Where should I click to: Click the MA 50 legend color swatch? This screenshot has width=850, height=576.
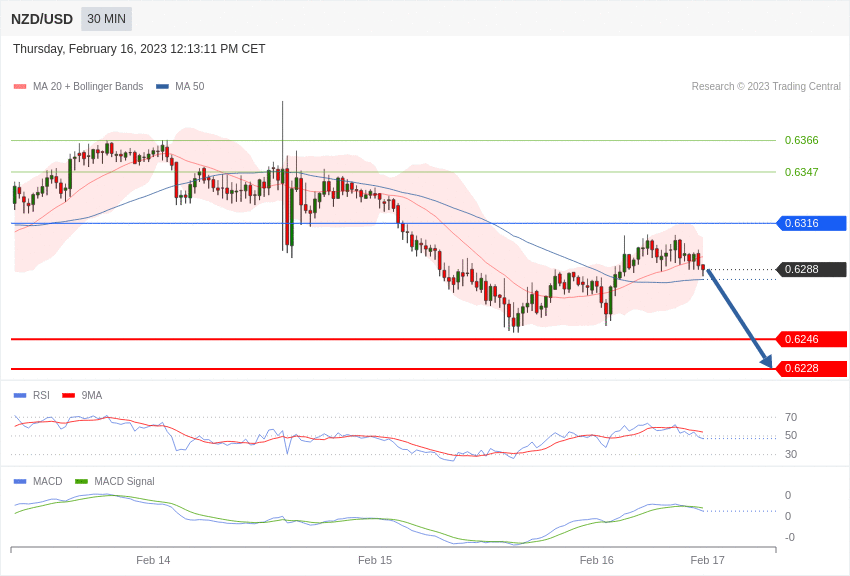point(162,86)
